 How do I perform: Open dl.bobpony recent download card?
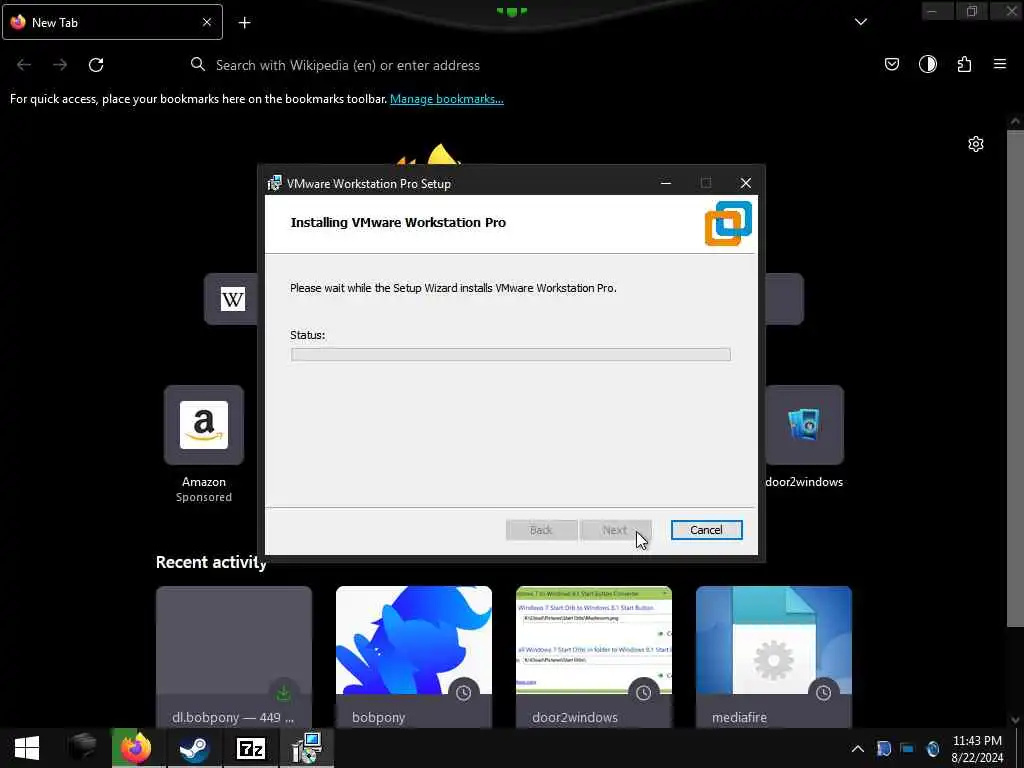(x=234, y=657)
